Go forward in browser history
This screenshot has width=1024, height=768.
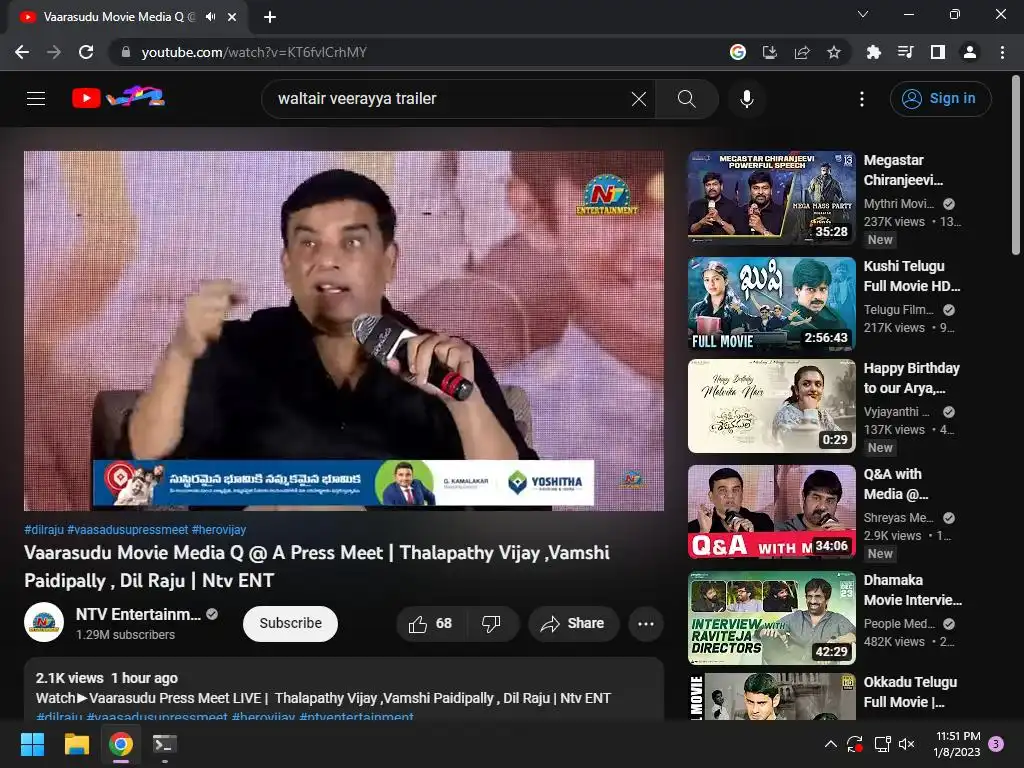coord(54,52)
